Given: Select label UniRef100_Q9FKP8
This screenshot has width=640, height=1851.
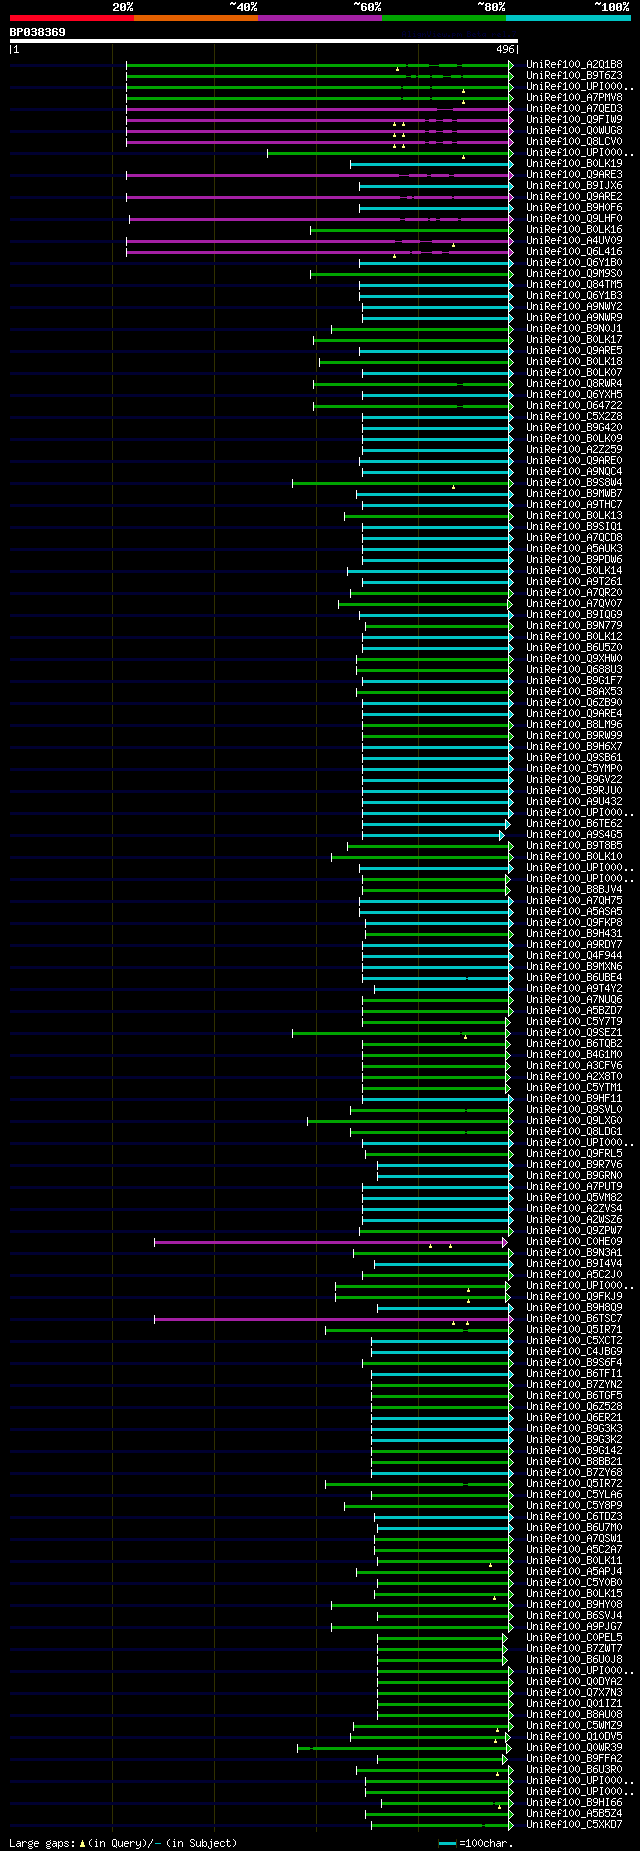Looking at the screenshot, I should click(x=574, y=923).
